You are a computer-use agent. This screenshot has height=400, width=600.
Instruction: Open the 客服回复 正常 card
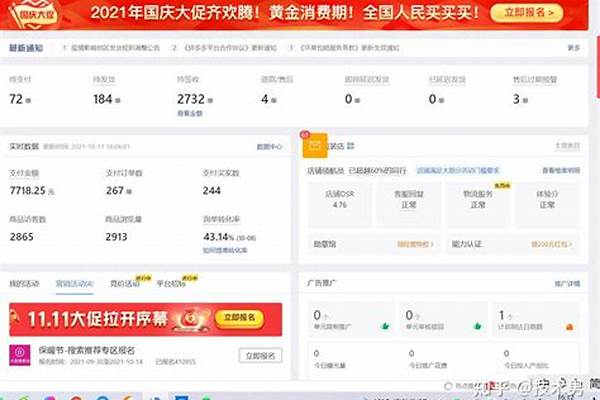409,204
